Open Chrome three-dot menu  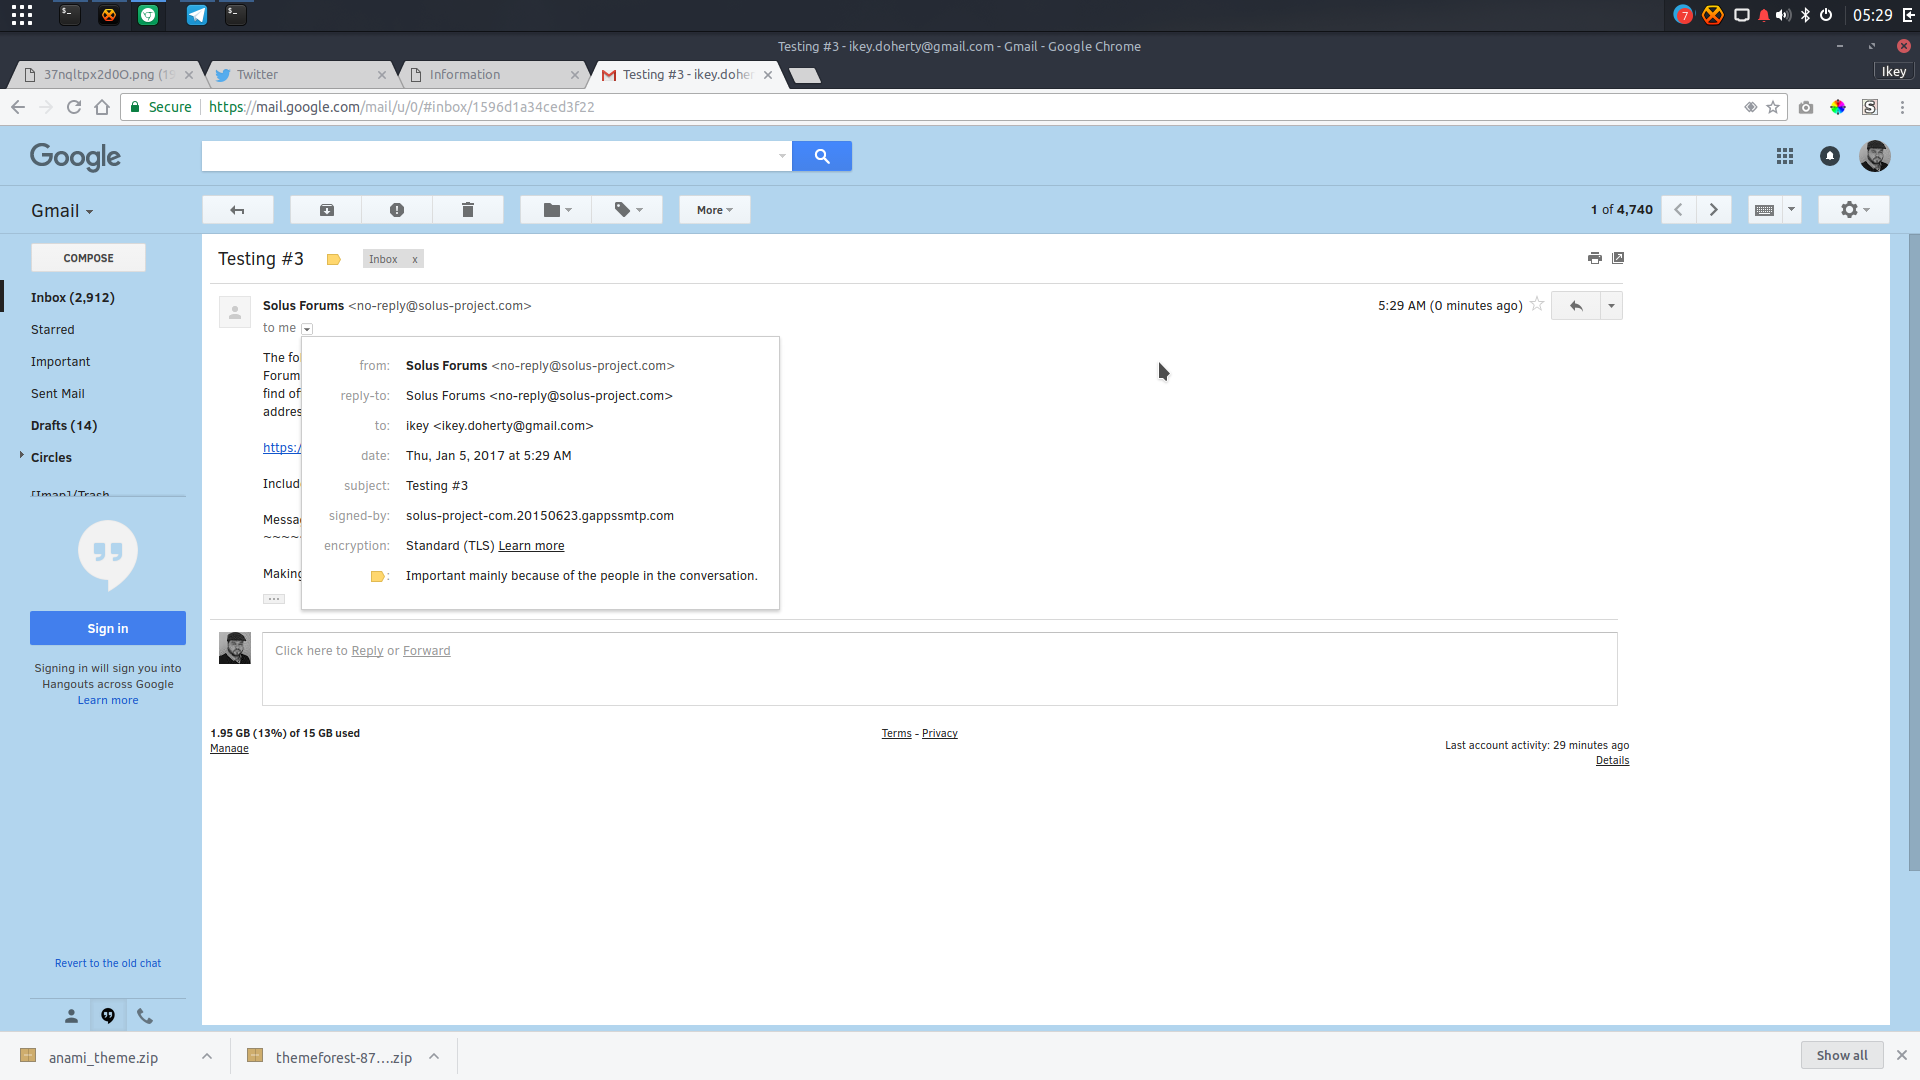1902,107
